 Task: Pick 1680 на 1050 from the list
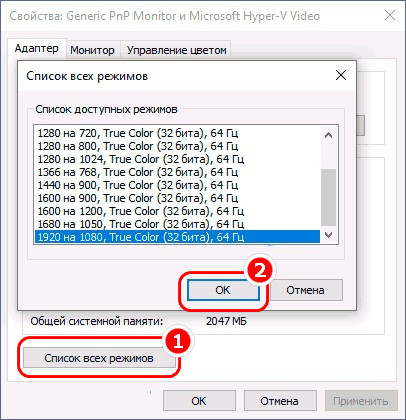click(x=177, y=224)
